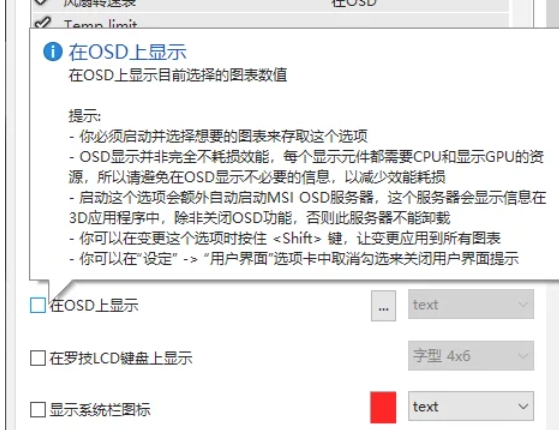Image resolution: width=559 pixels, height=430 pixels.
Task: Expand the text dropdown beside red swatch
Action: tap(471, 406)
